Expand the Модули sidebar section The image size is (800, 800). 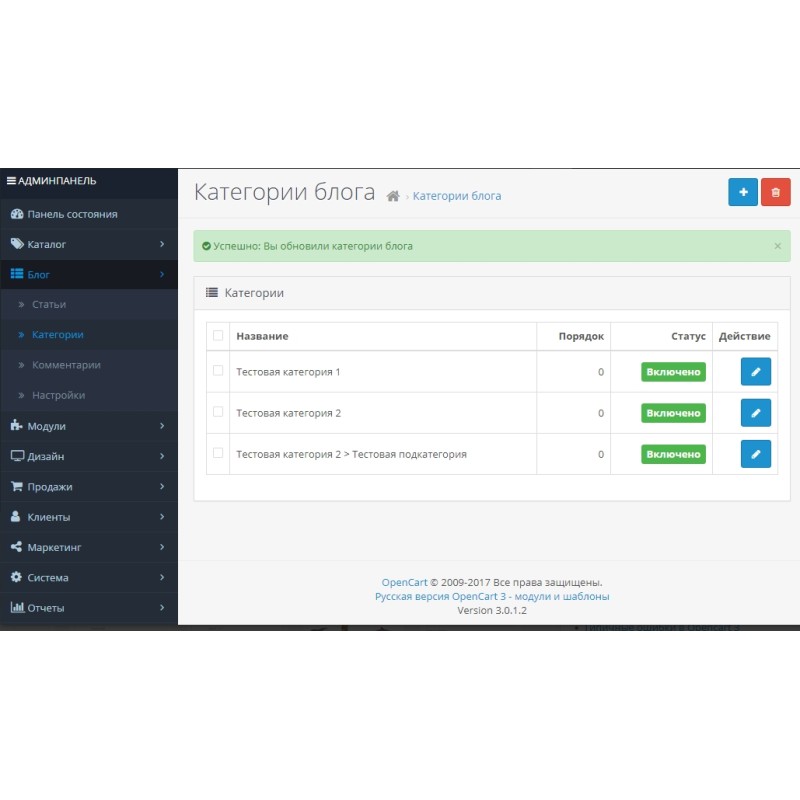coord(88,426)
